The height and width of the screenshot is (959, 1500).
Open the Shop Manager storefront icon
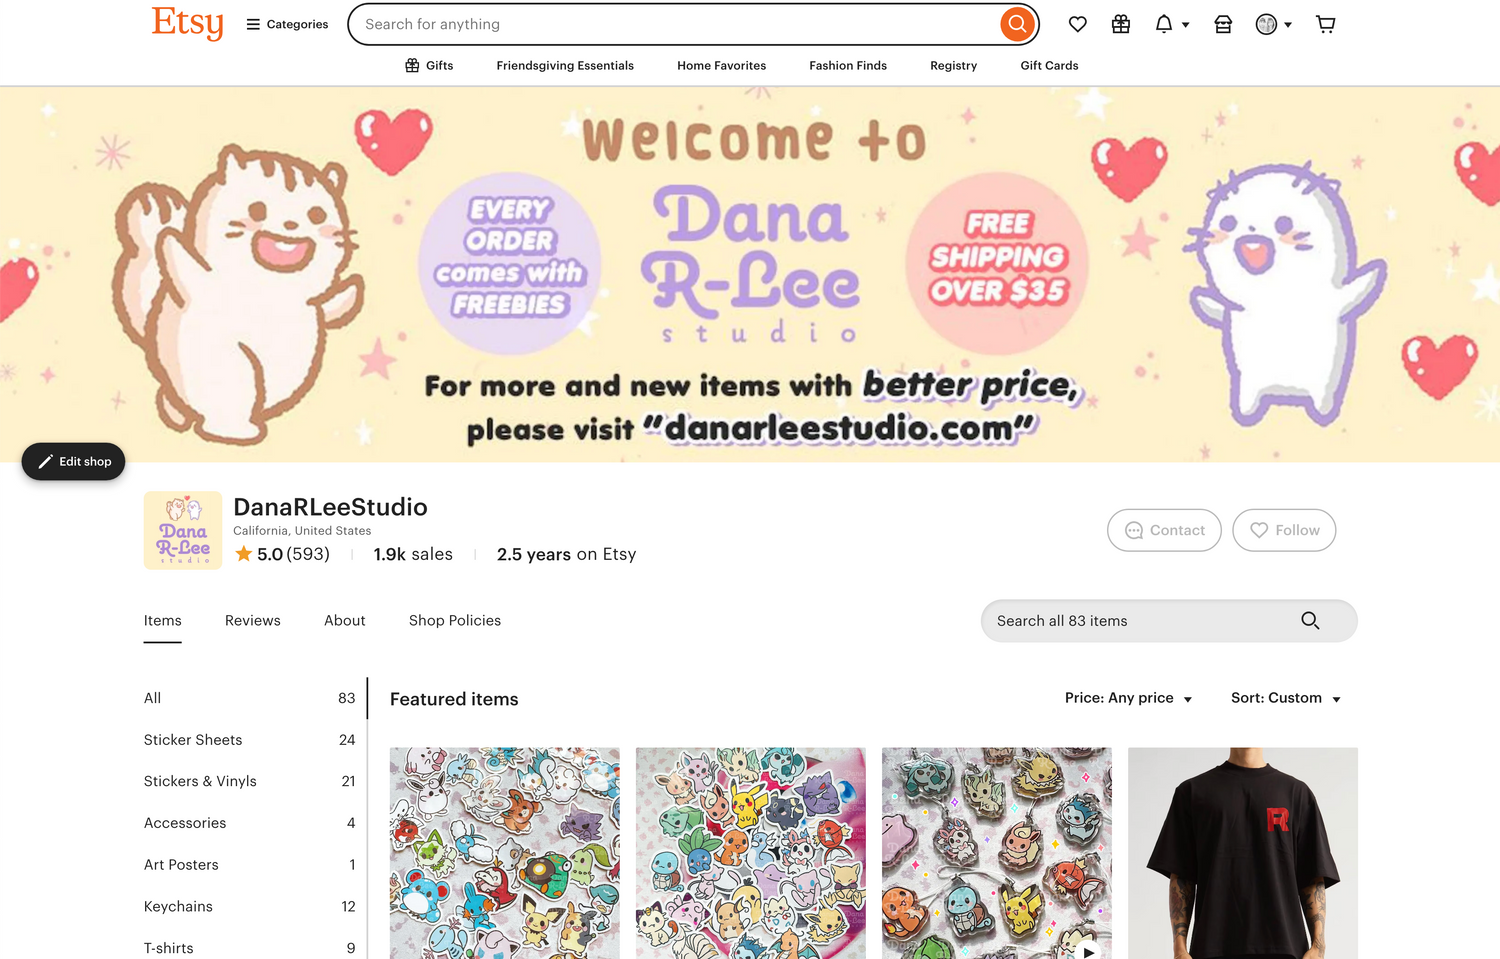1223,24
